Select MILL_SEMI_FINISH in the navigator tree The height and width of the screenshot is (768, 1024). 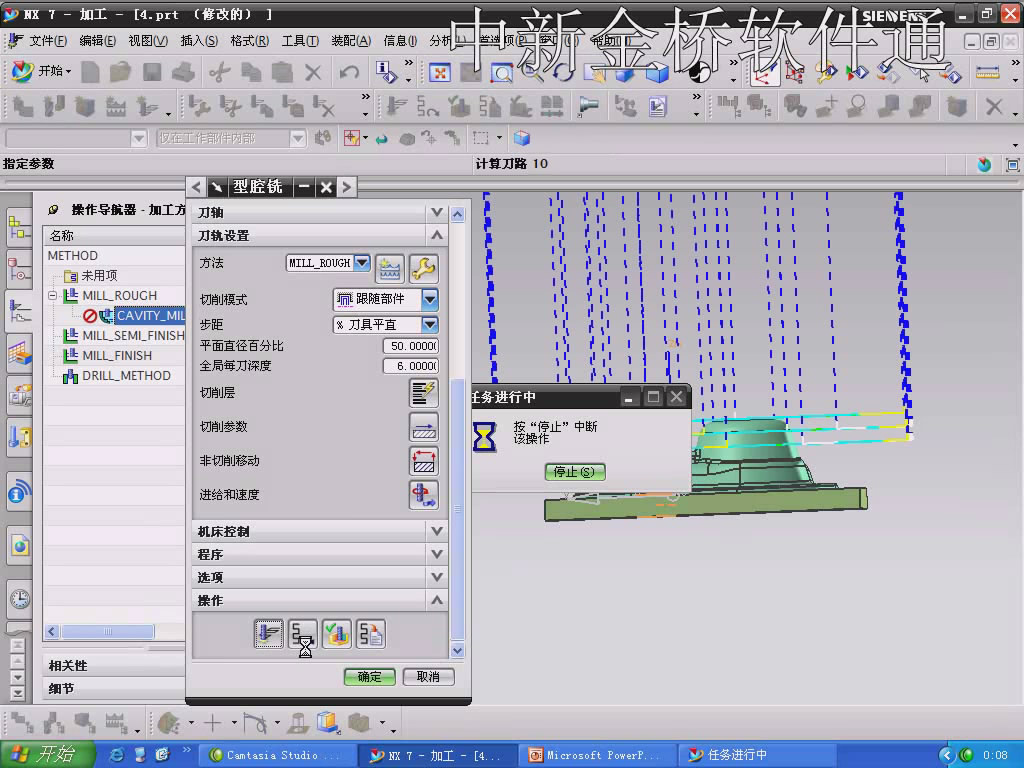[x=133, y=336]
